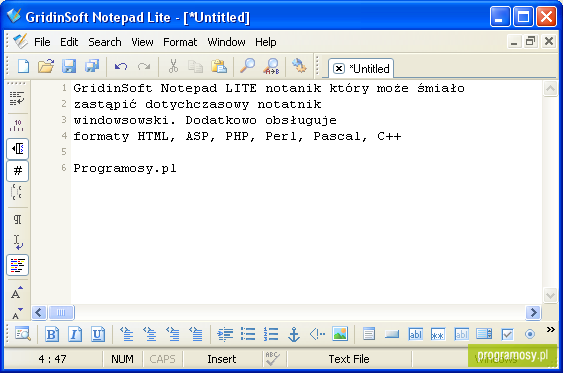Paste from the clipboard icon

[219, 66]
